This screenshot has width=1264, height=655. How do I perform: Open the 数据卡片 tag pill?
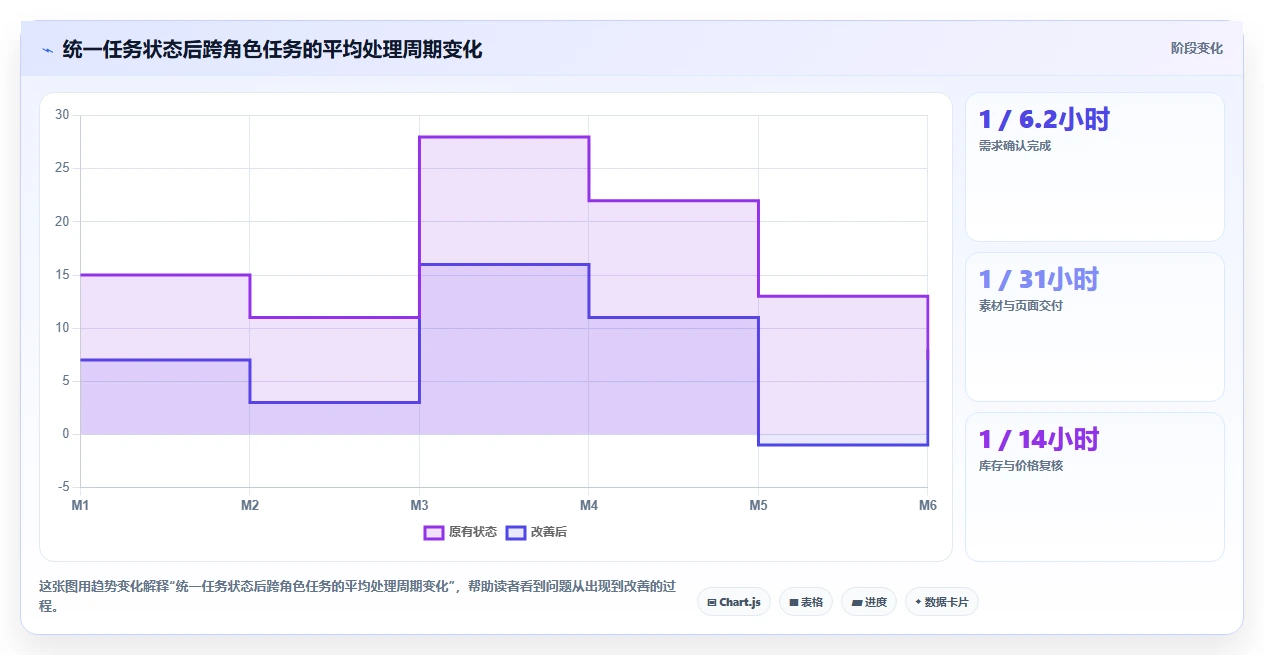(941, 602)
